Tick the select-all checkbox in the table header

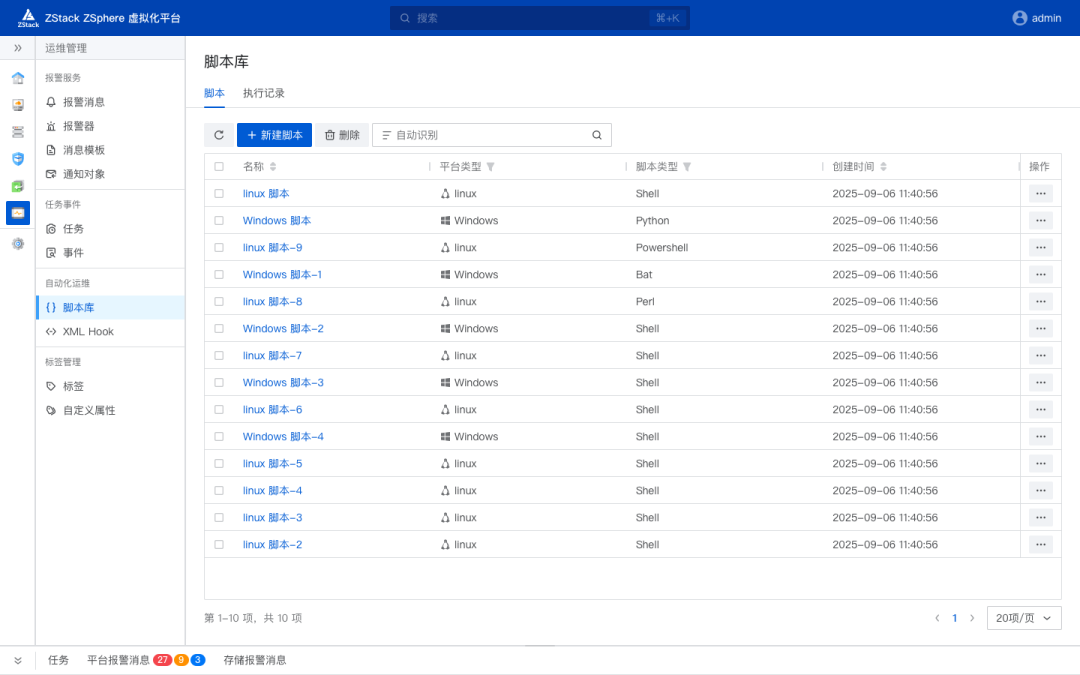(x=218, y=167)
